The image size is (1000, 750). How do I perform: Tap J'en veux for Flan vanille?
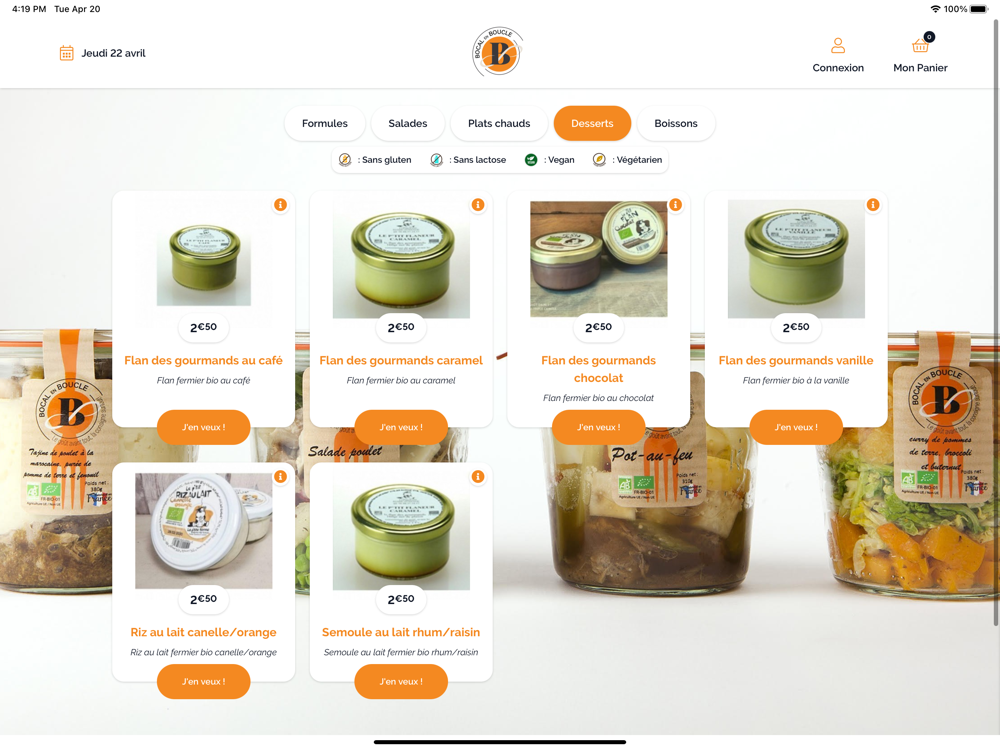796,427
